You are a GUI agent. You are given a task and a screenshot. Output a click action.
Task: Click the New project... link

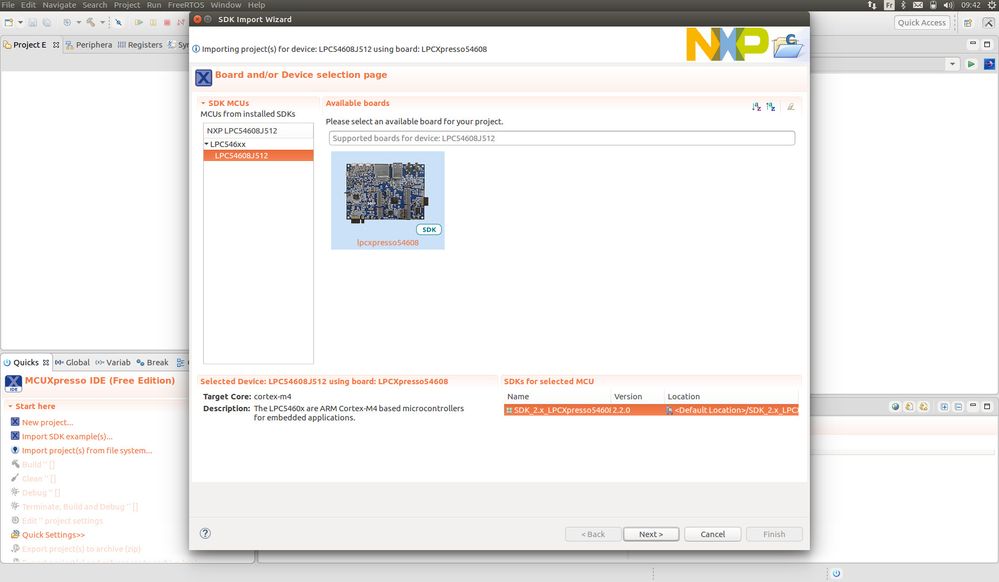[x=47, y=422]
